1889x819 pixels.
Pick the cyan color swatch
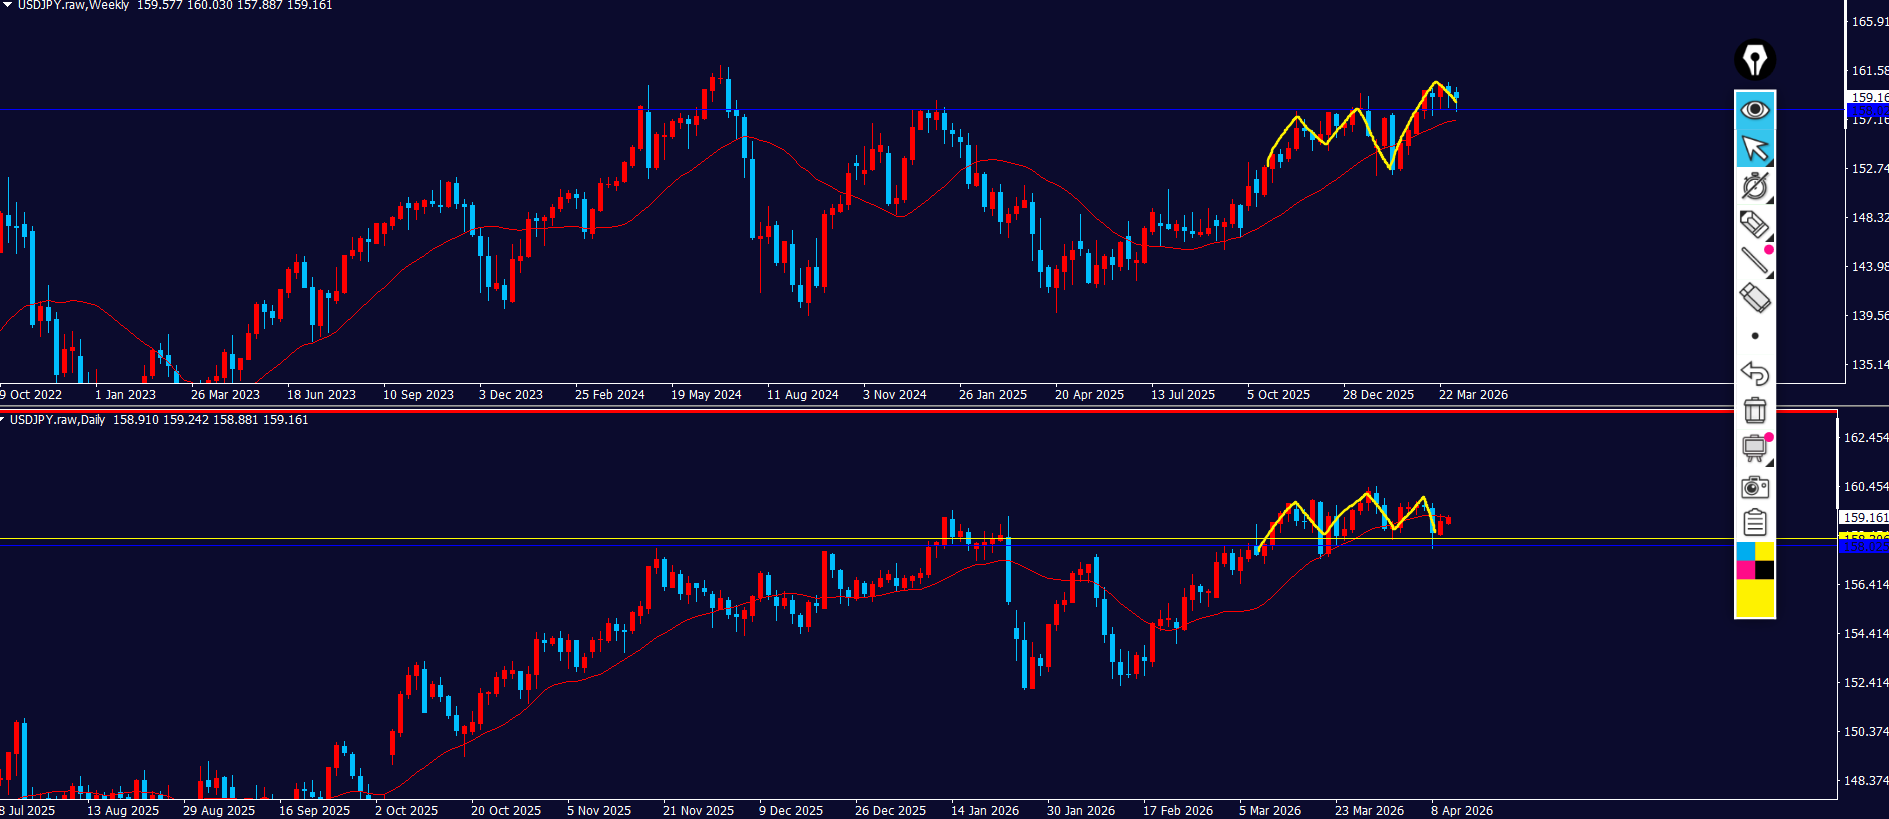point(1745,551)
